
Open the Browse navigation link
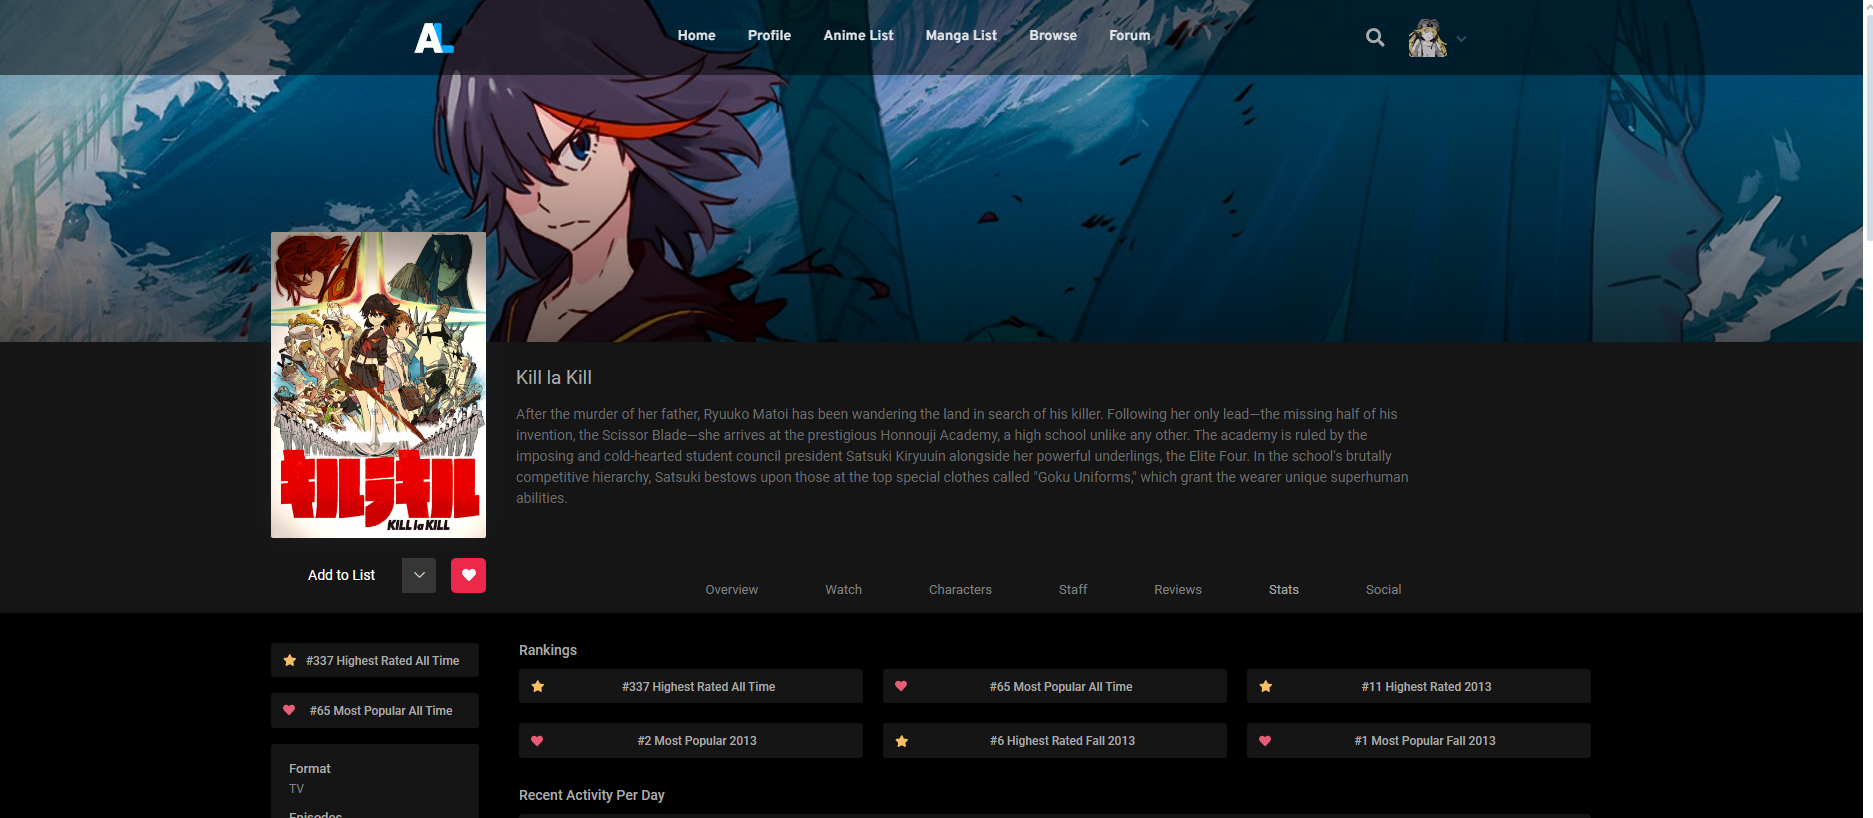click(x=1052, y=35)
